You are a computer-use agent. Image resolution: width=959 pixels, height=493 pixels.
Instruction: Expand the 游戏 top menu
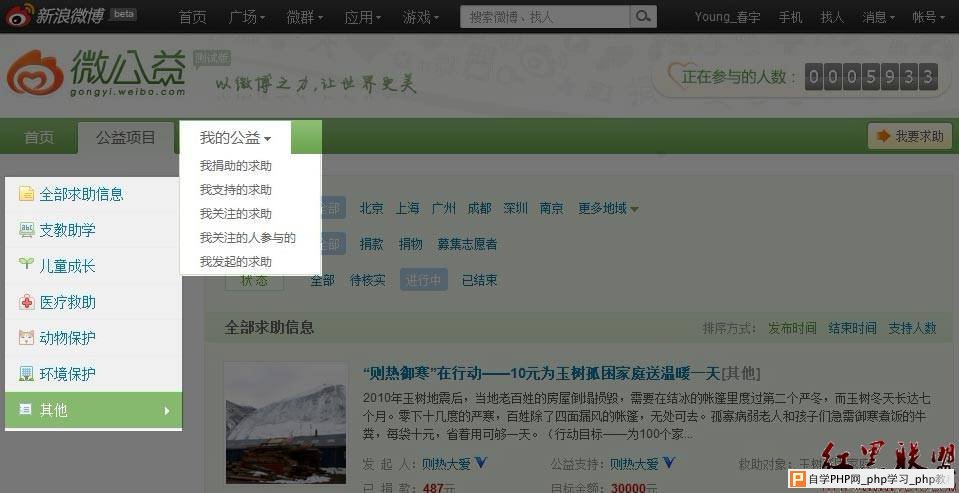(421, 17)
